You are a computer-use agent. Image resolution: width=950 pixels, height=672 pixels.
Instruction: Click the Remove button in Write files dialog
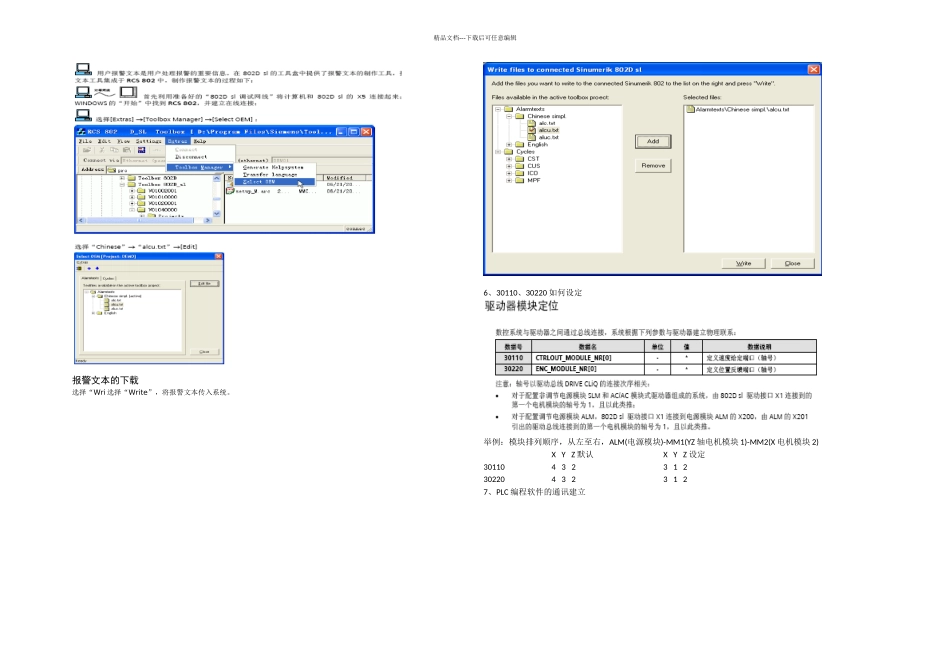[653, 165]
